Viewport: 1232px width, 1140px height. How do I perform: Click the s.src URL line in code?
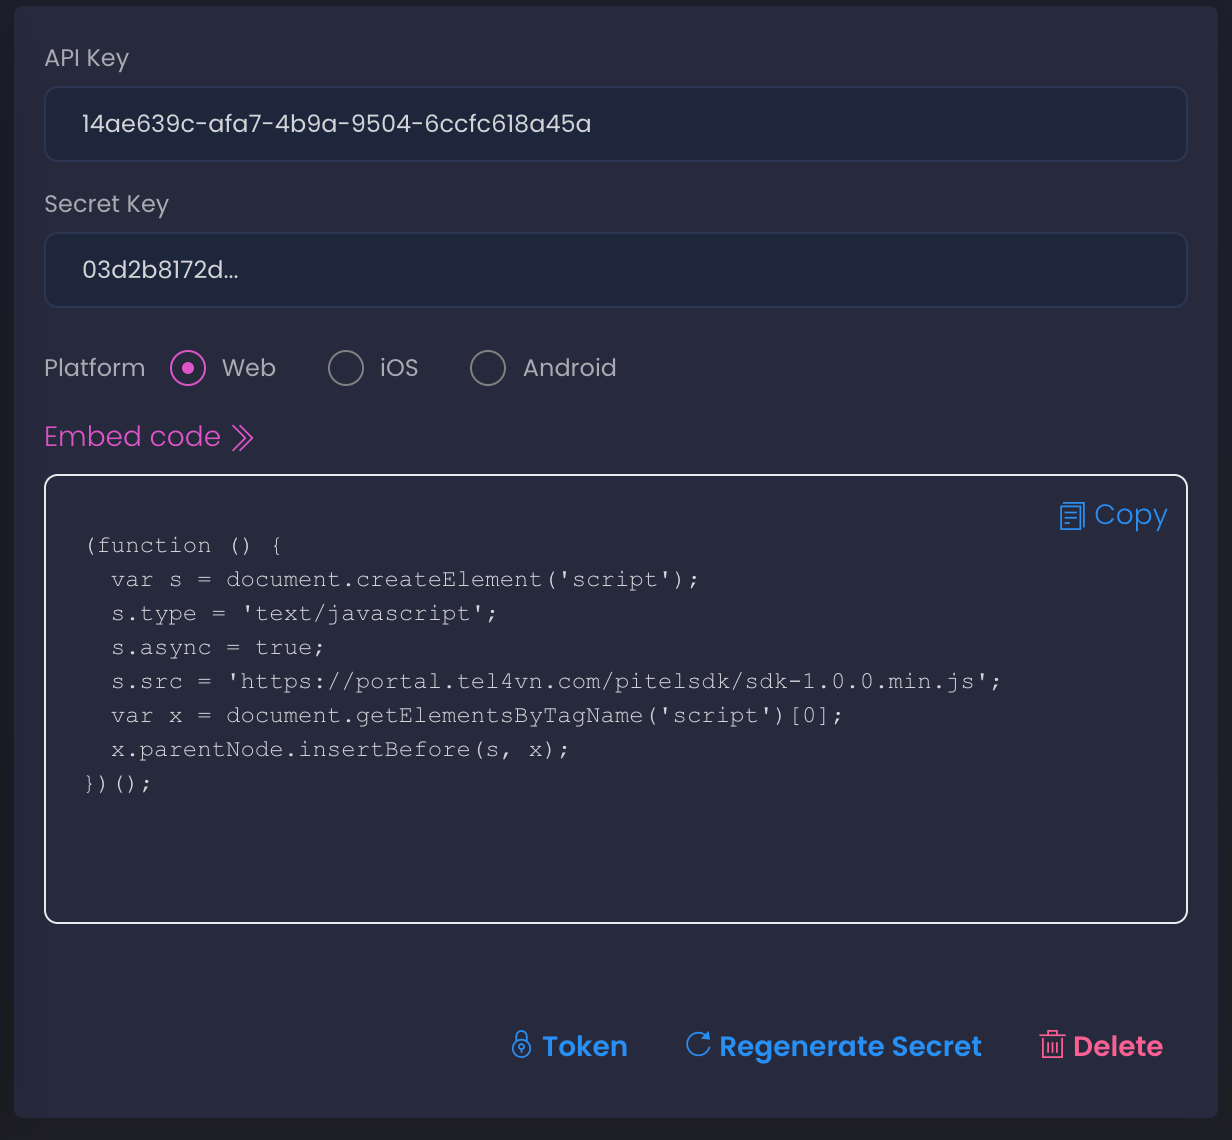[x=556, y=682]
